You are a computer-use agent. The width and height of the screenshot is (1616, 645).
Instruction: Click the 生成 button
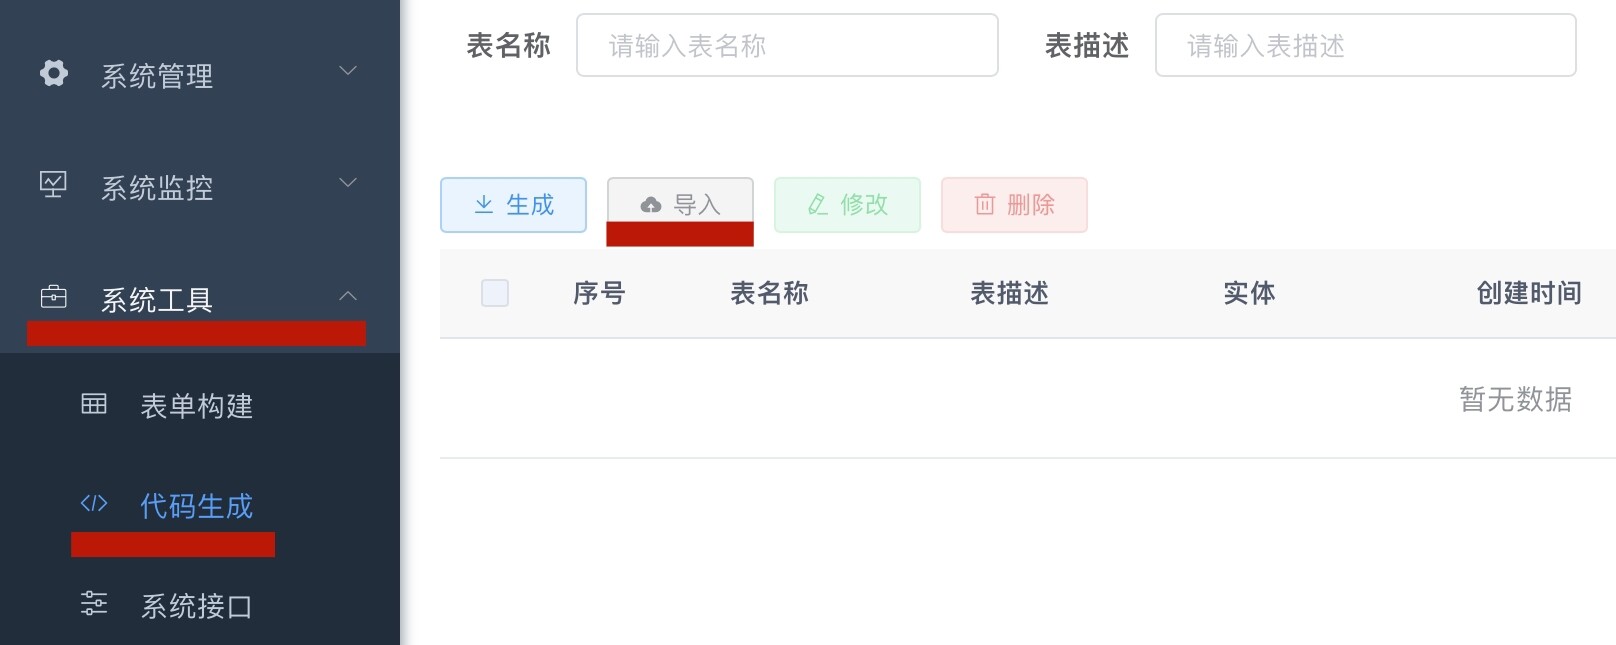click(x=513, y=204)
